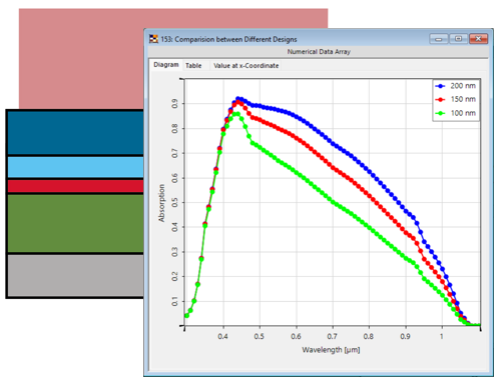Minimize the Comparision between Different Designs window

[439, 39]
